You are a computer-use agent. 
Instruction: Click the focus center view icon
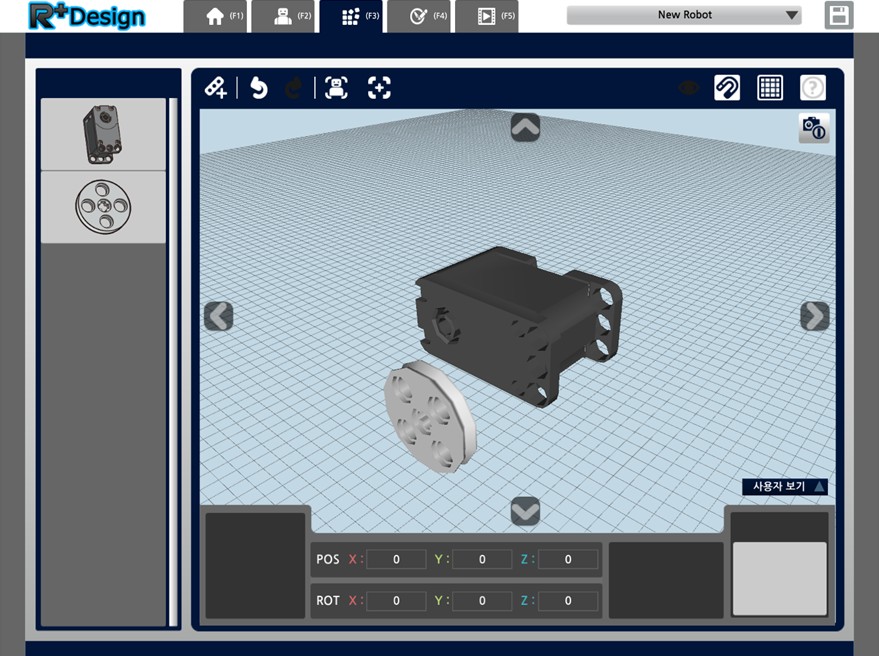pyautogui.click(x=380, y=88)
